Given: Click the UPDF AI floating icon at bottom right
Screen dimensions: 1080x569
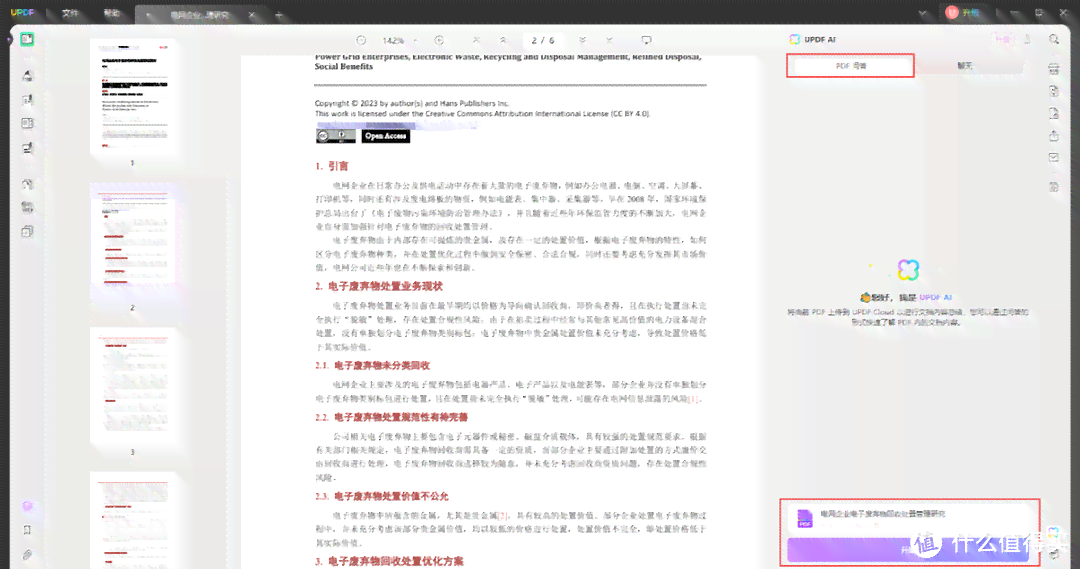Looking at the screenshot, I should 1054,534.
